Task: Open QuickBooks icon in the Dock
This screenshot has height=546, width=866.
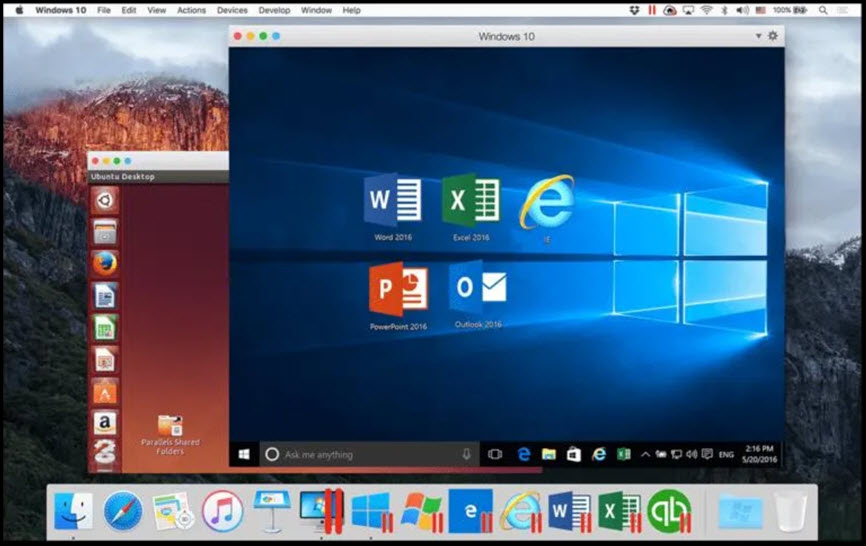Action: 669,511
